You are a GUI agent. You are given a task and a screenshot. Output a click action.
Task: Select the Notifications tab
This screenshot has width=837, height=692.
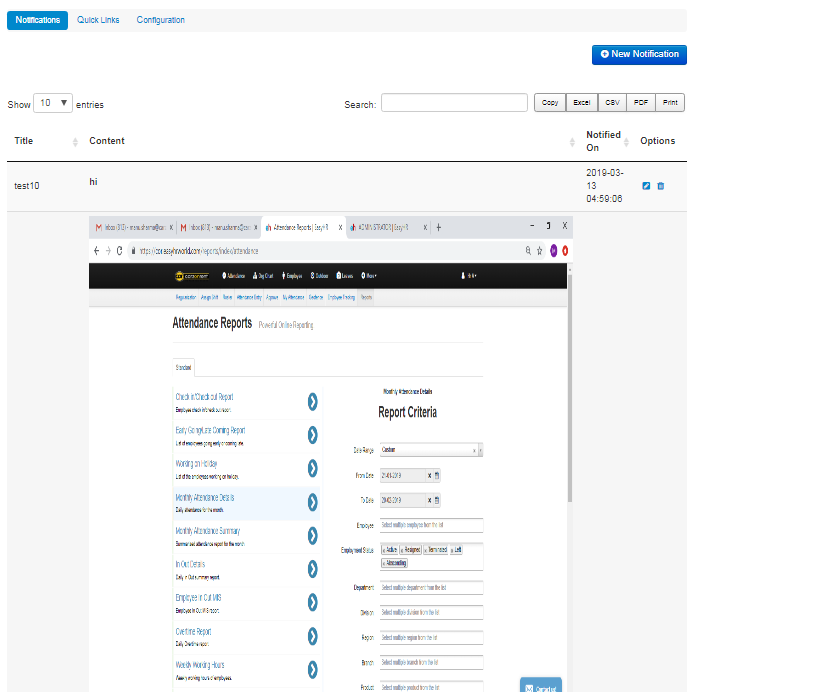[37, 20]
